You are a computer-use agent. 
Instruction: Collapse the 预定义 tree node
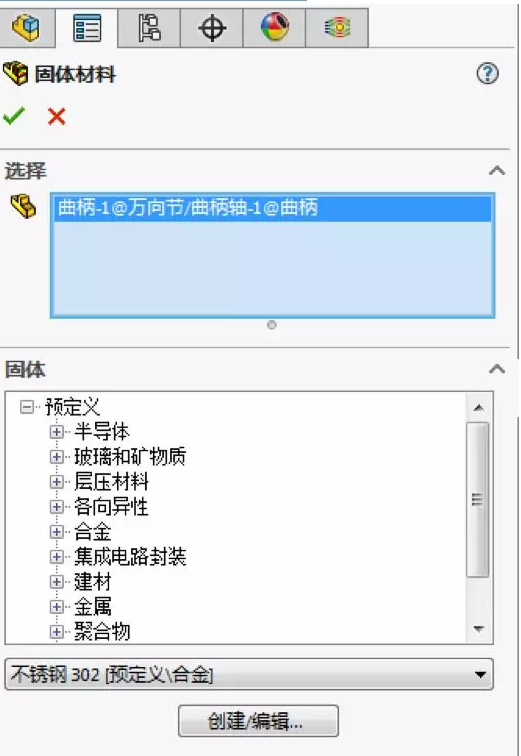pyautogui.click(x=27, y=407)
